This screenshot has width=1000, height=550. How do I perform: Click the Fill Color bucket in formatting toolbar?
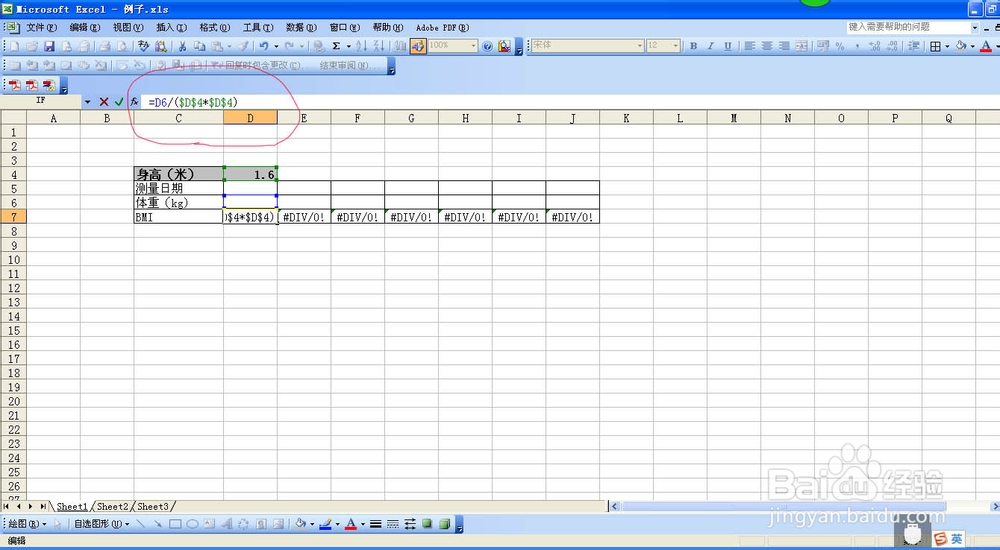[960, 46]
